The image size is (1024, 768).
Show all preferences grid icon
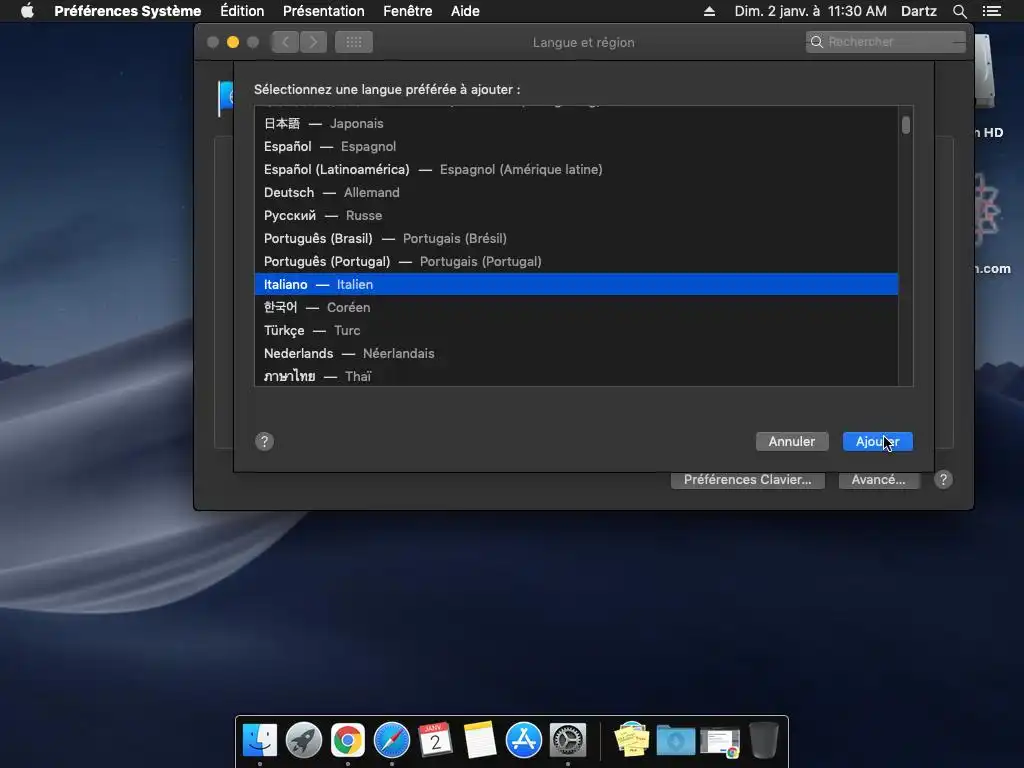pyautogui.click(x=354, y=42)
